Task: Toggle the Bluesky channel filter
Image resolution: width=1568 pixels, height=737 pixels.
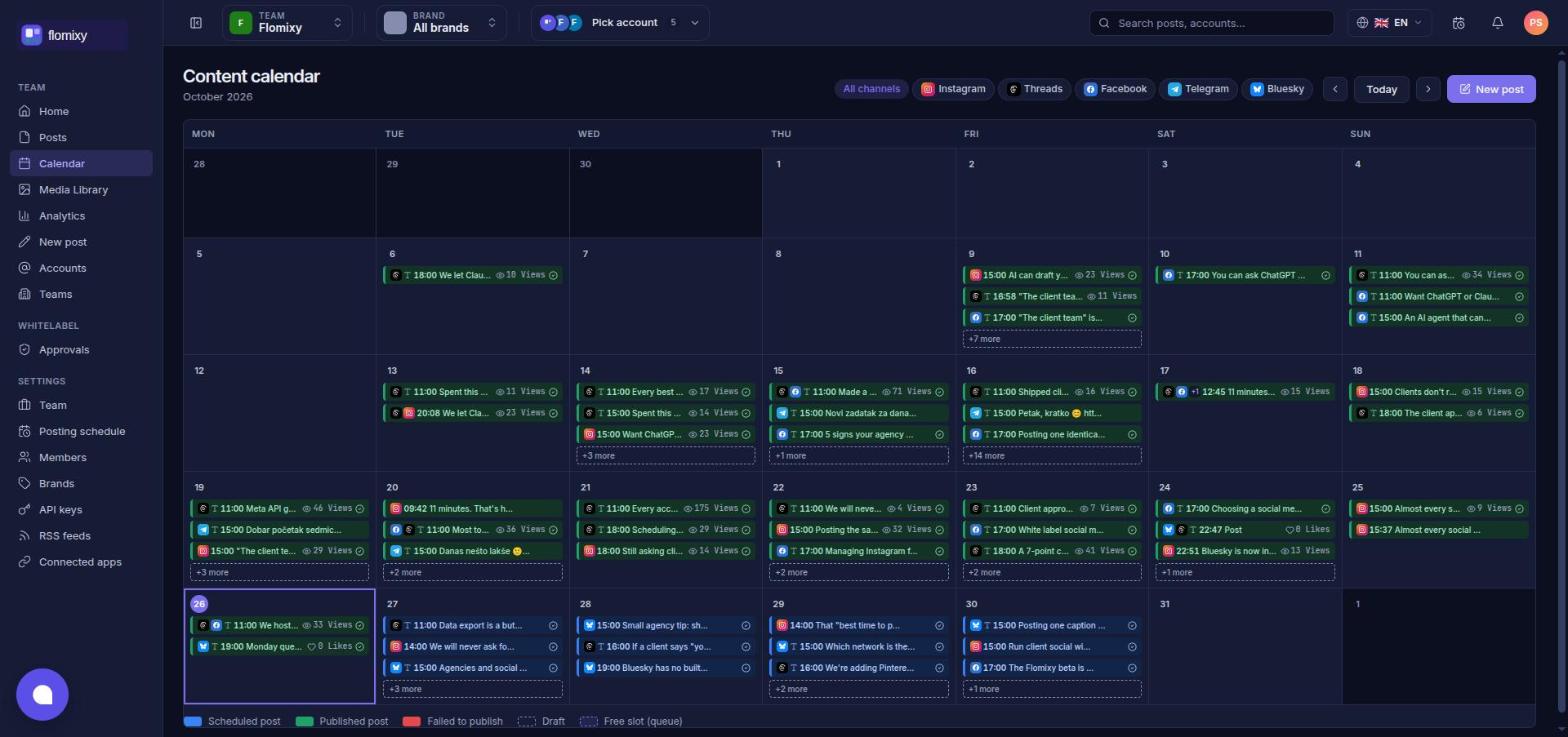Action: [x=1277, y=89]
